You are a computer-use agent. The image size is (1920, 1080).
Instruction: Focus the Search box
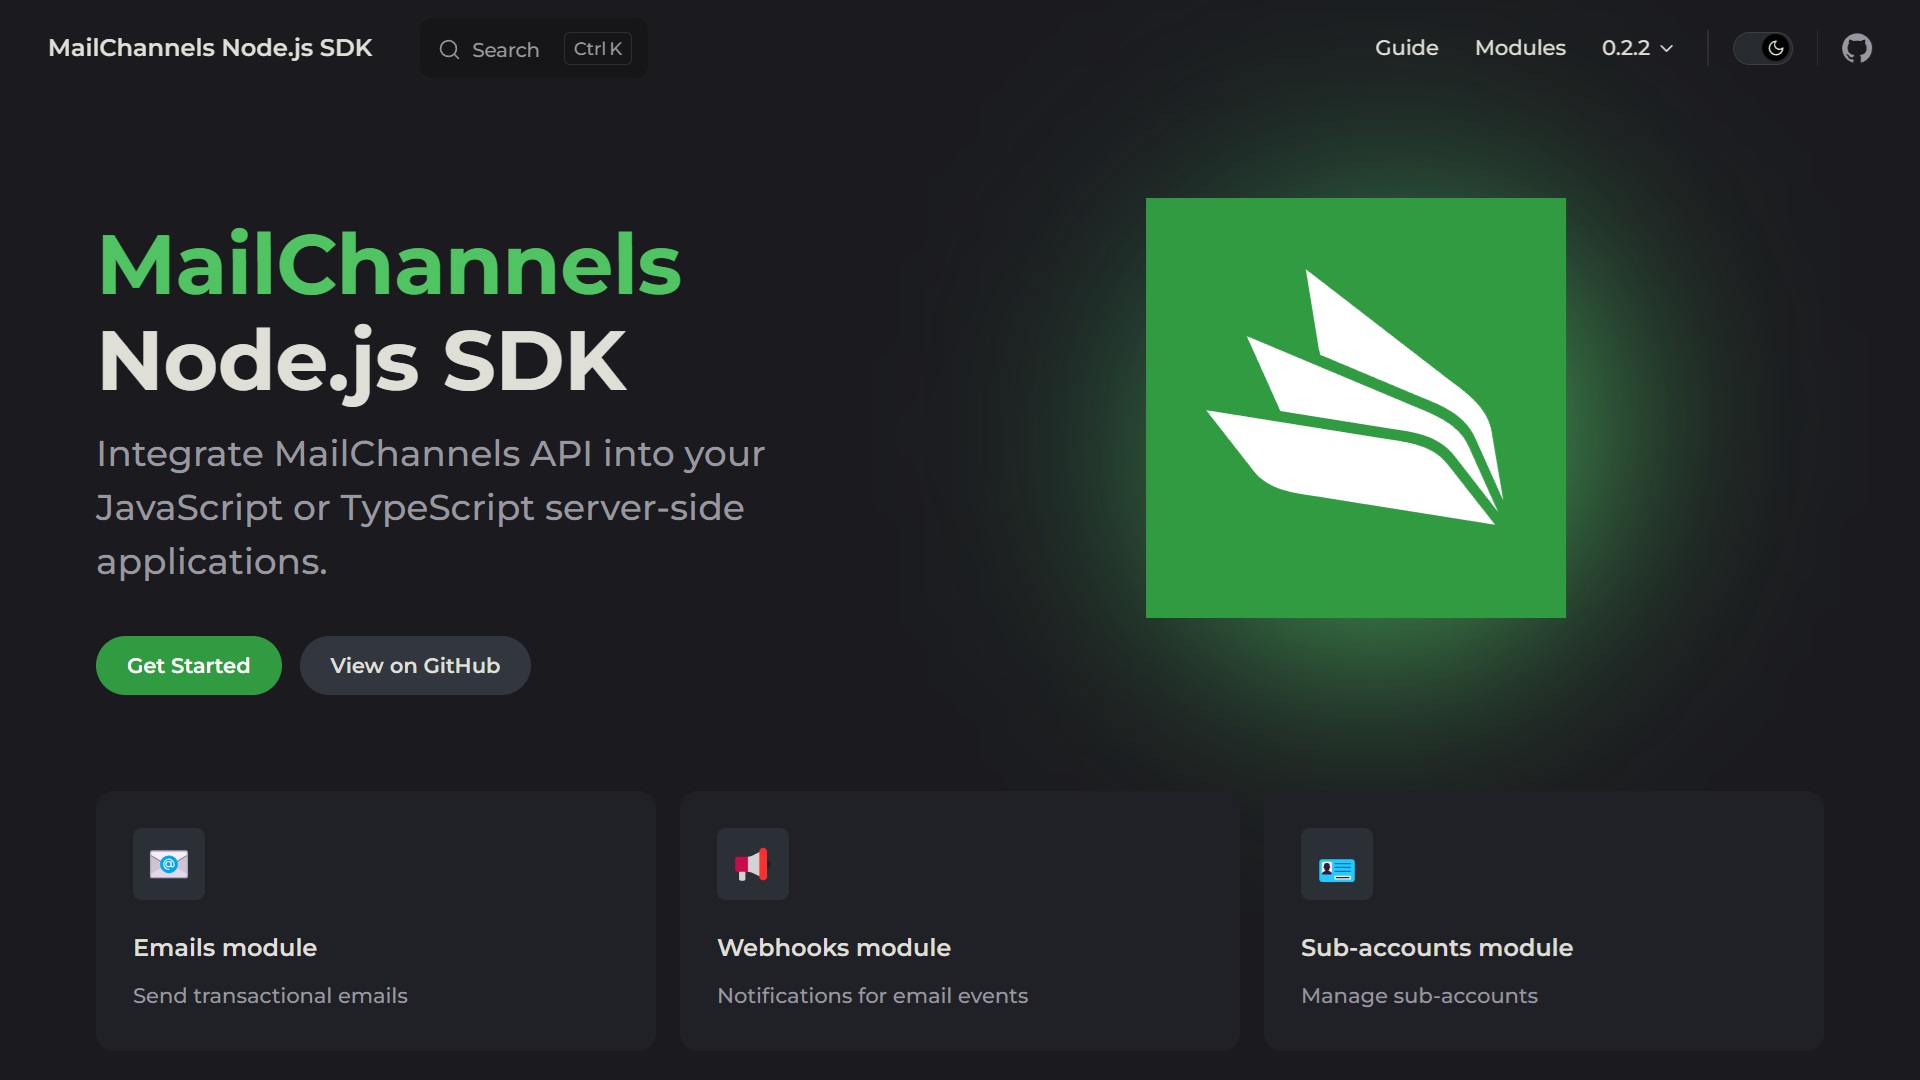(x=534, y=48)
